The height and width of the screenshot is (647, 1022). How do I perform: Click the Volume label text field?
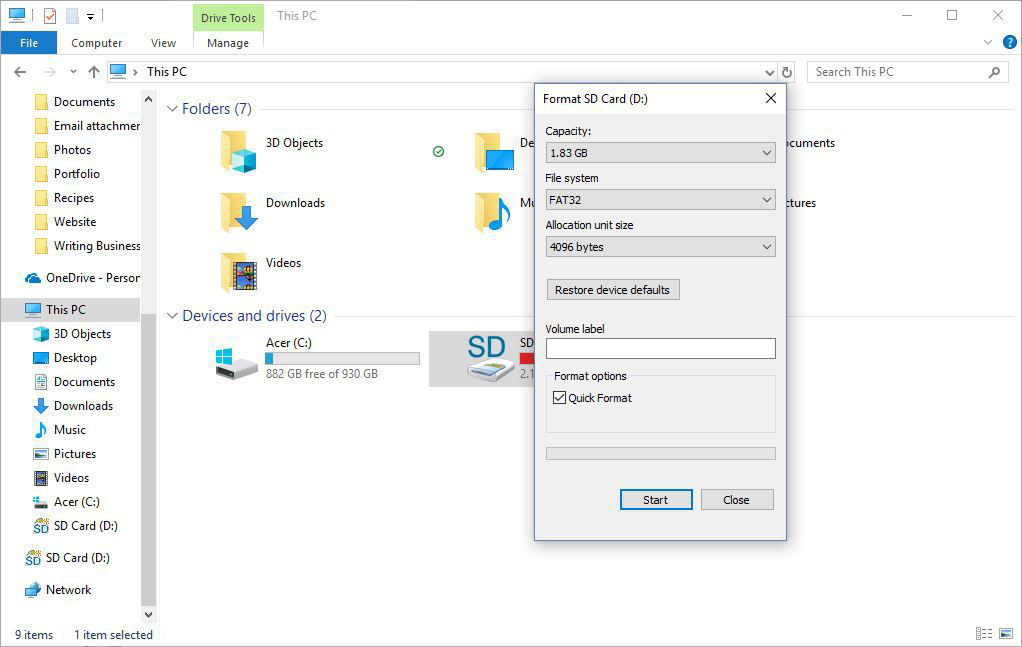(x=660, y=348)
